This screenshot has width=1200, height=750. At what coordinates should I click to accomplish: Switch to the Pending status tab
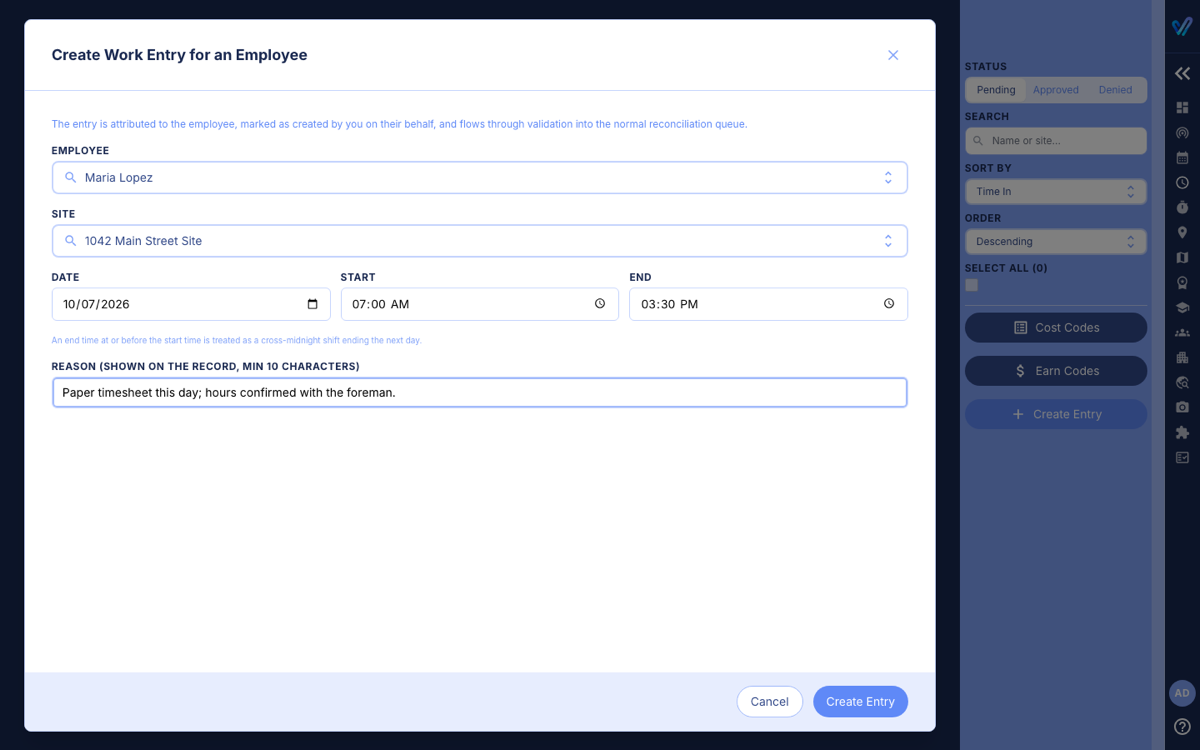996,90
